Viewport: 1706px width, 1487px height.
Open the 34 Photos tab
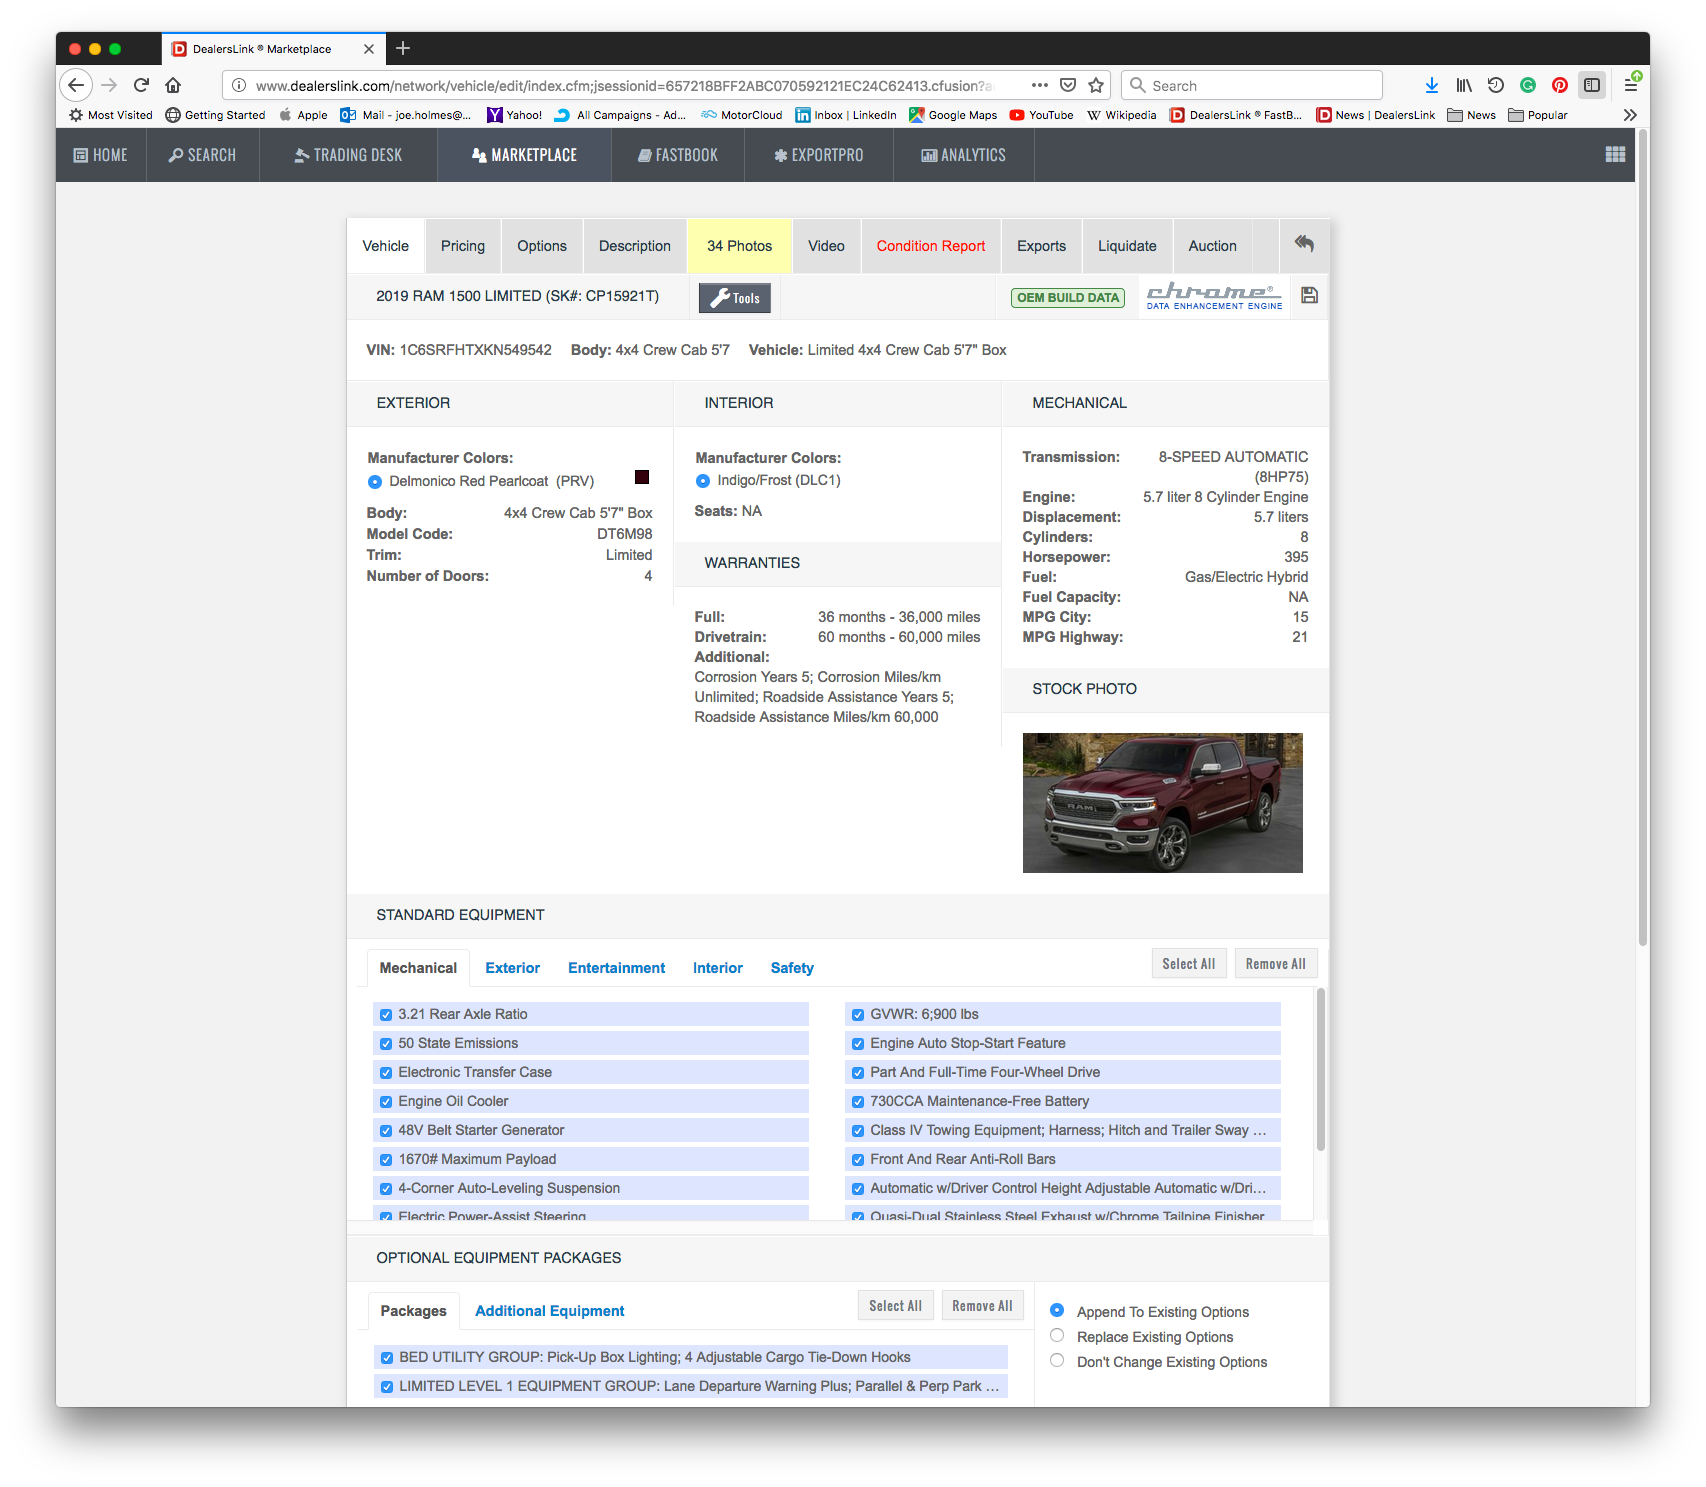740,246
